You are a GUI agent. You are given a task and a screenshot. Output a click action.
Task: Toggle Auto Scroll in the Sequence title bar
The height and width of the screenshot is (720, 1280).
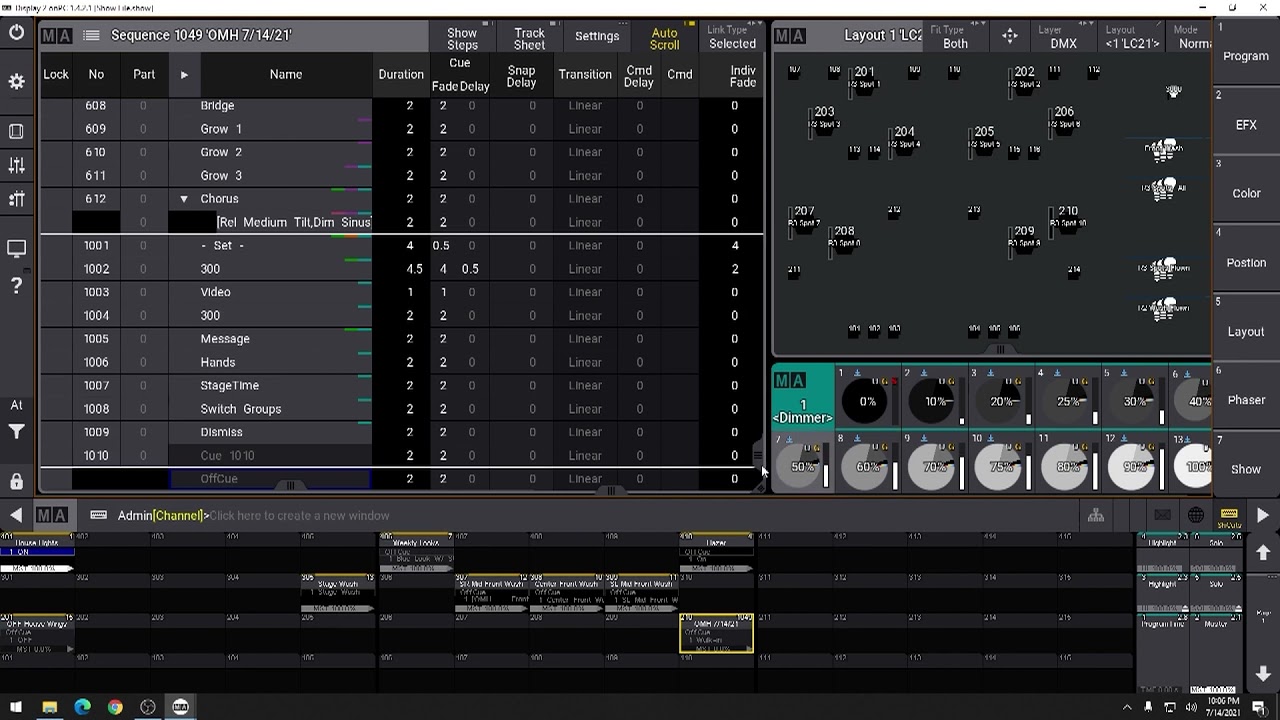(x=664, y=39)
